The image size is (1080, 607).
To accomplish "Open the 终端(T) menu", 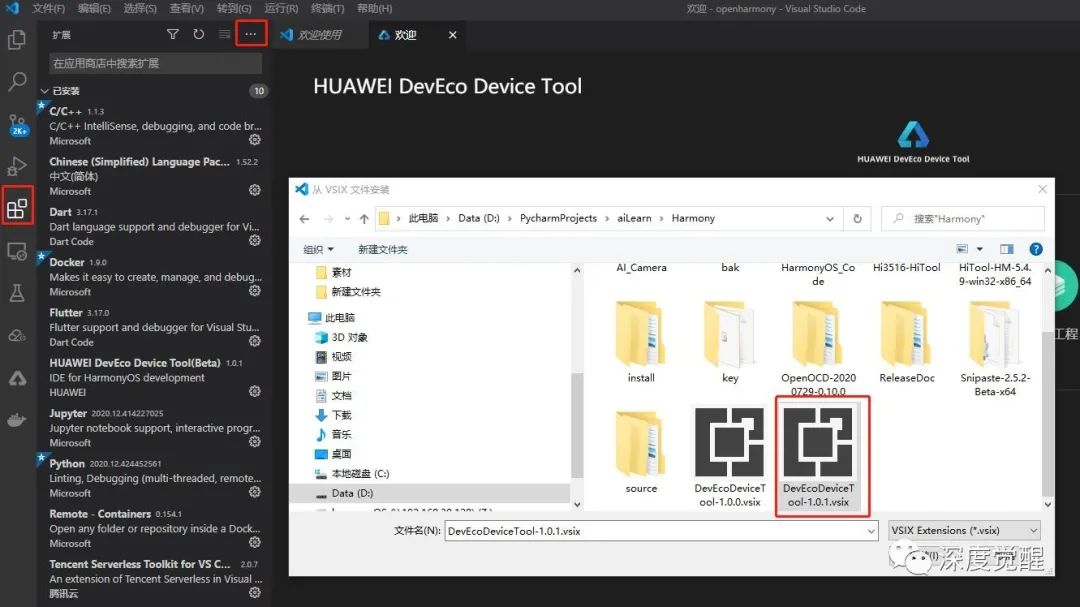I will pyautogui.click(x=327, y=8).
